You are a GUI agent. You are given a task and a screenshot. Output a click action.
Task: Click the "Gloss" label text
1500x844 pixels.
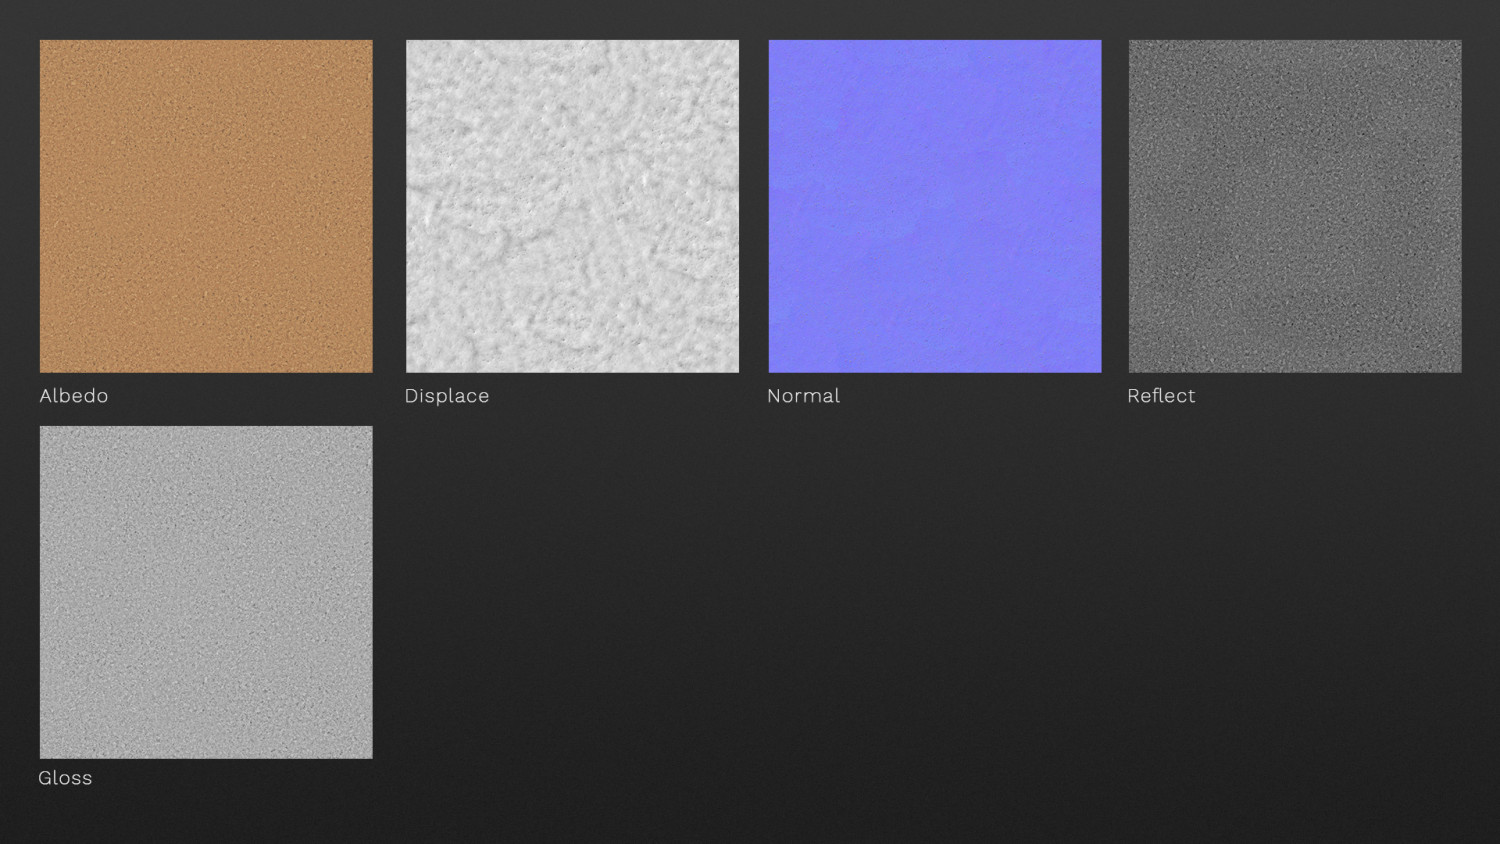[x=65, y=778]
